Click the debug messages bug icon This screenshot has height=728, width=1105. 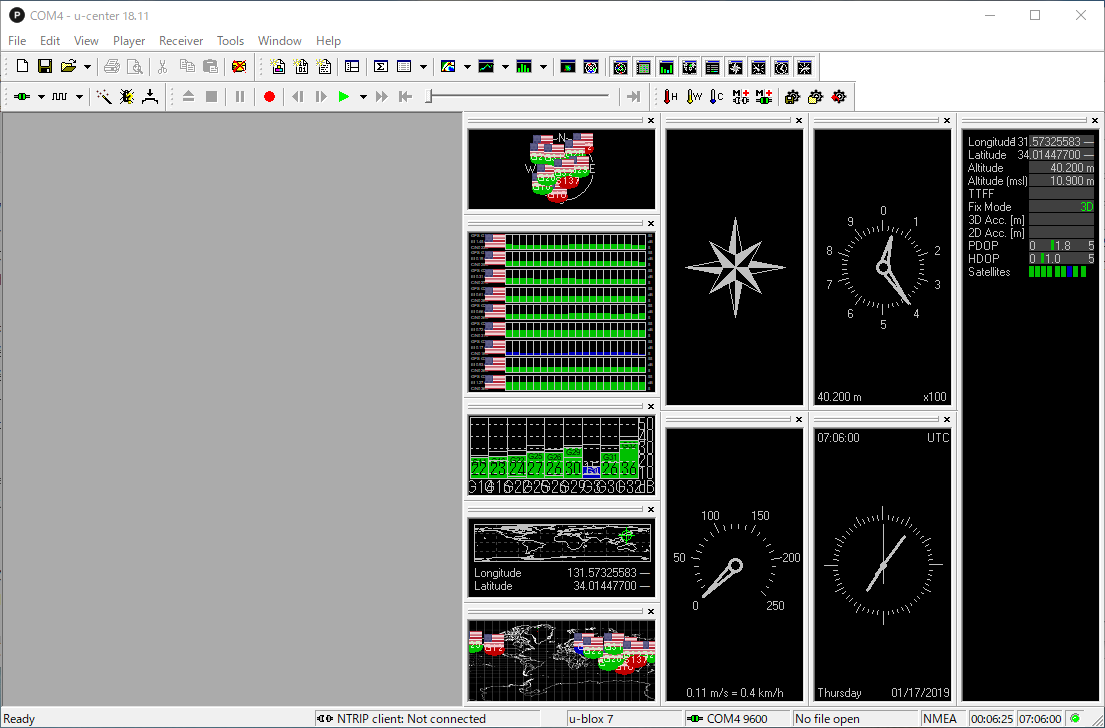[127, 97]
